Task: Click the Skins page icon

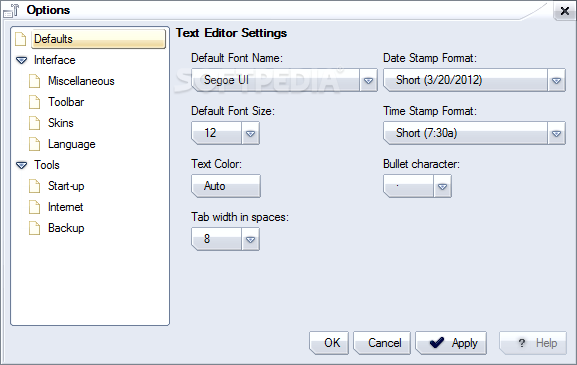Action: (x=35, y=123)
